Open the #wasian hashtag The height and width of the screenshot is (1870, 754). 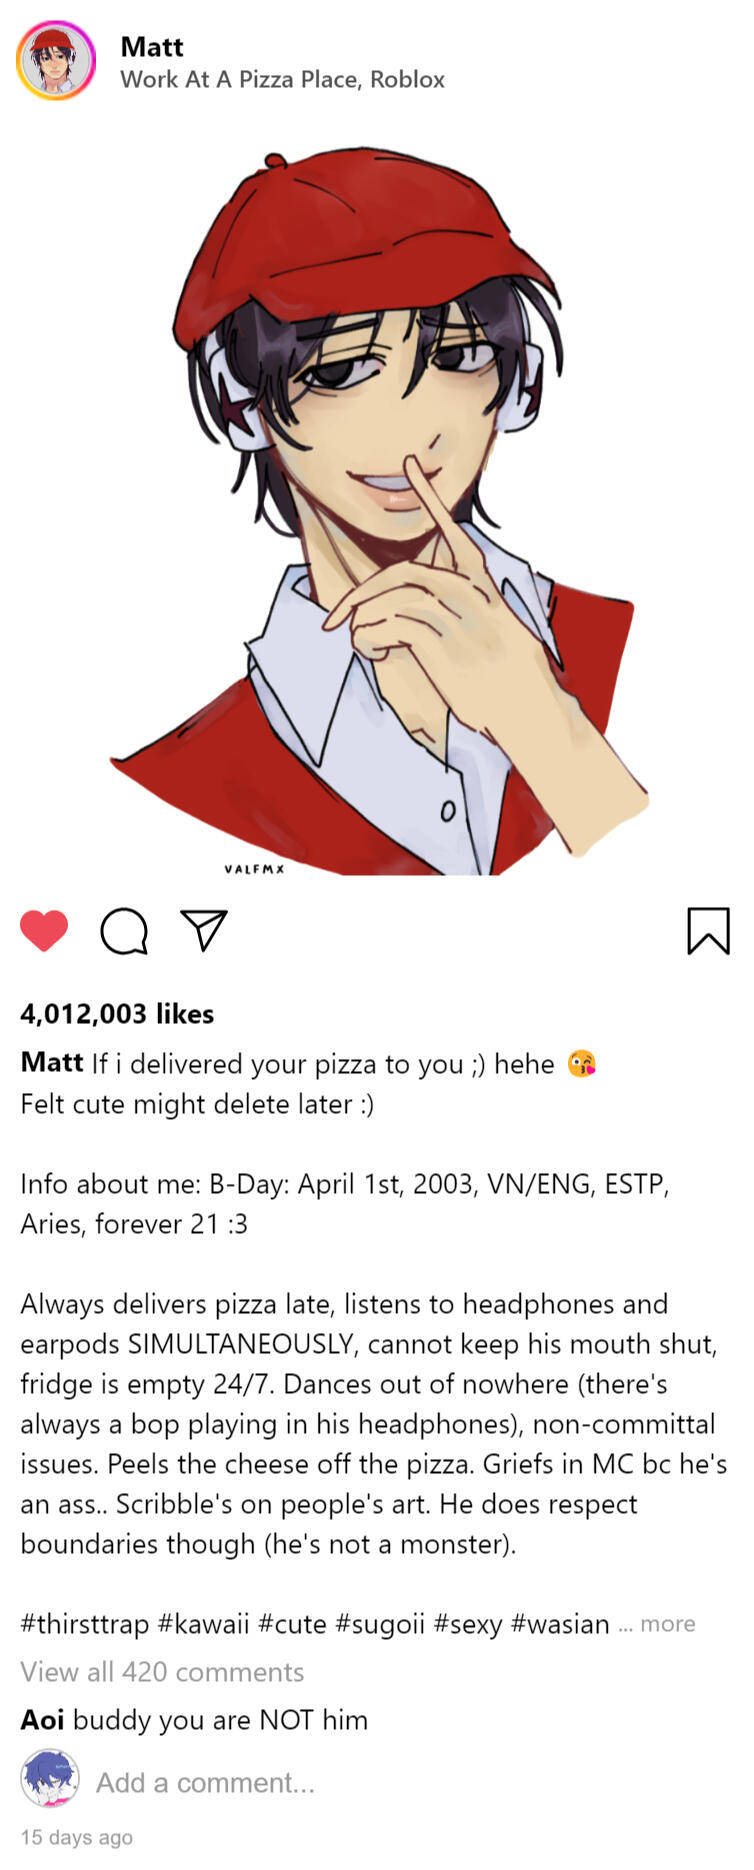click(560, 1623)
